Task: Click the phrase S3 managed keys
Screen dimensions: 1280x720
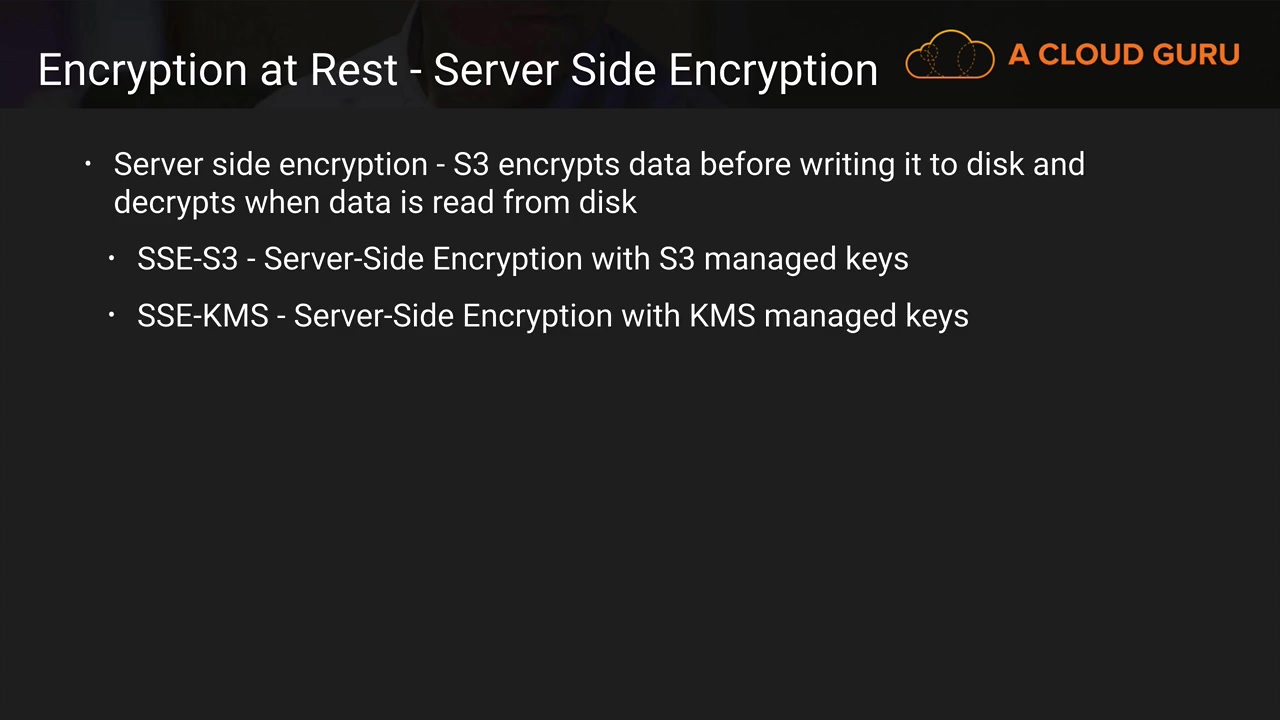Action: (x=783, y=259)
